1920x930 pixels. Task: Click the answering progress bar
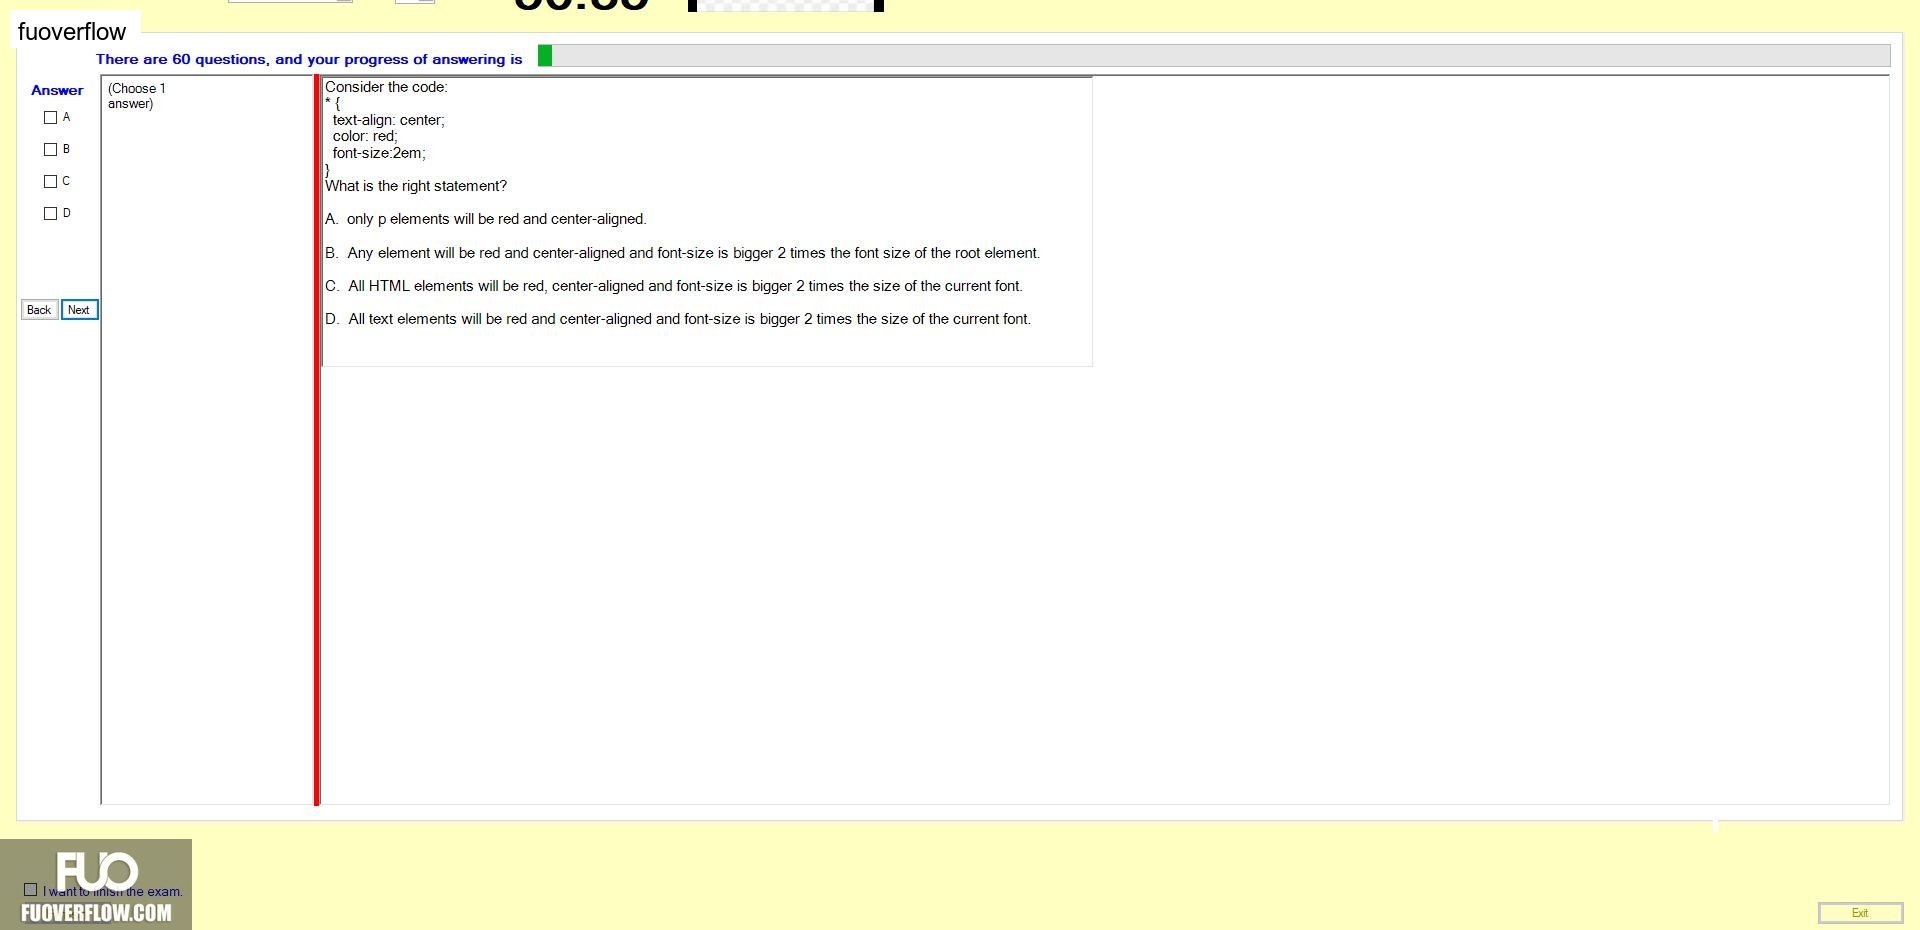tap(1214, 56)
